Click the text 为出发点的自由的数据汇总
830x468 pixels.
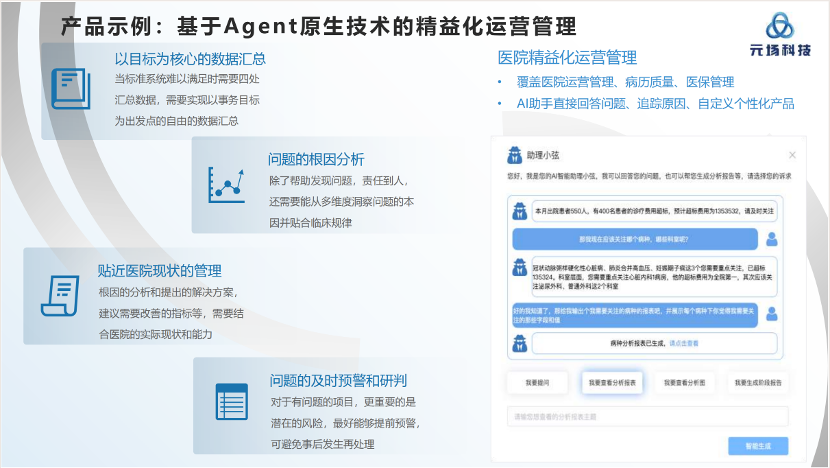point(176,121)
